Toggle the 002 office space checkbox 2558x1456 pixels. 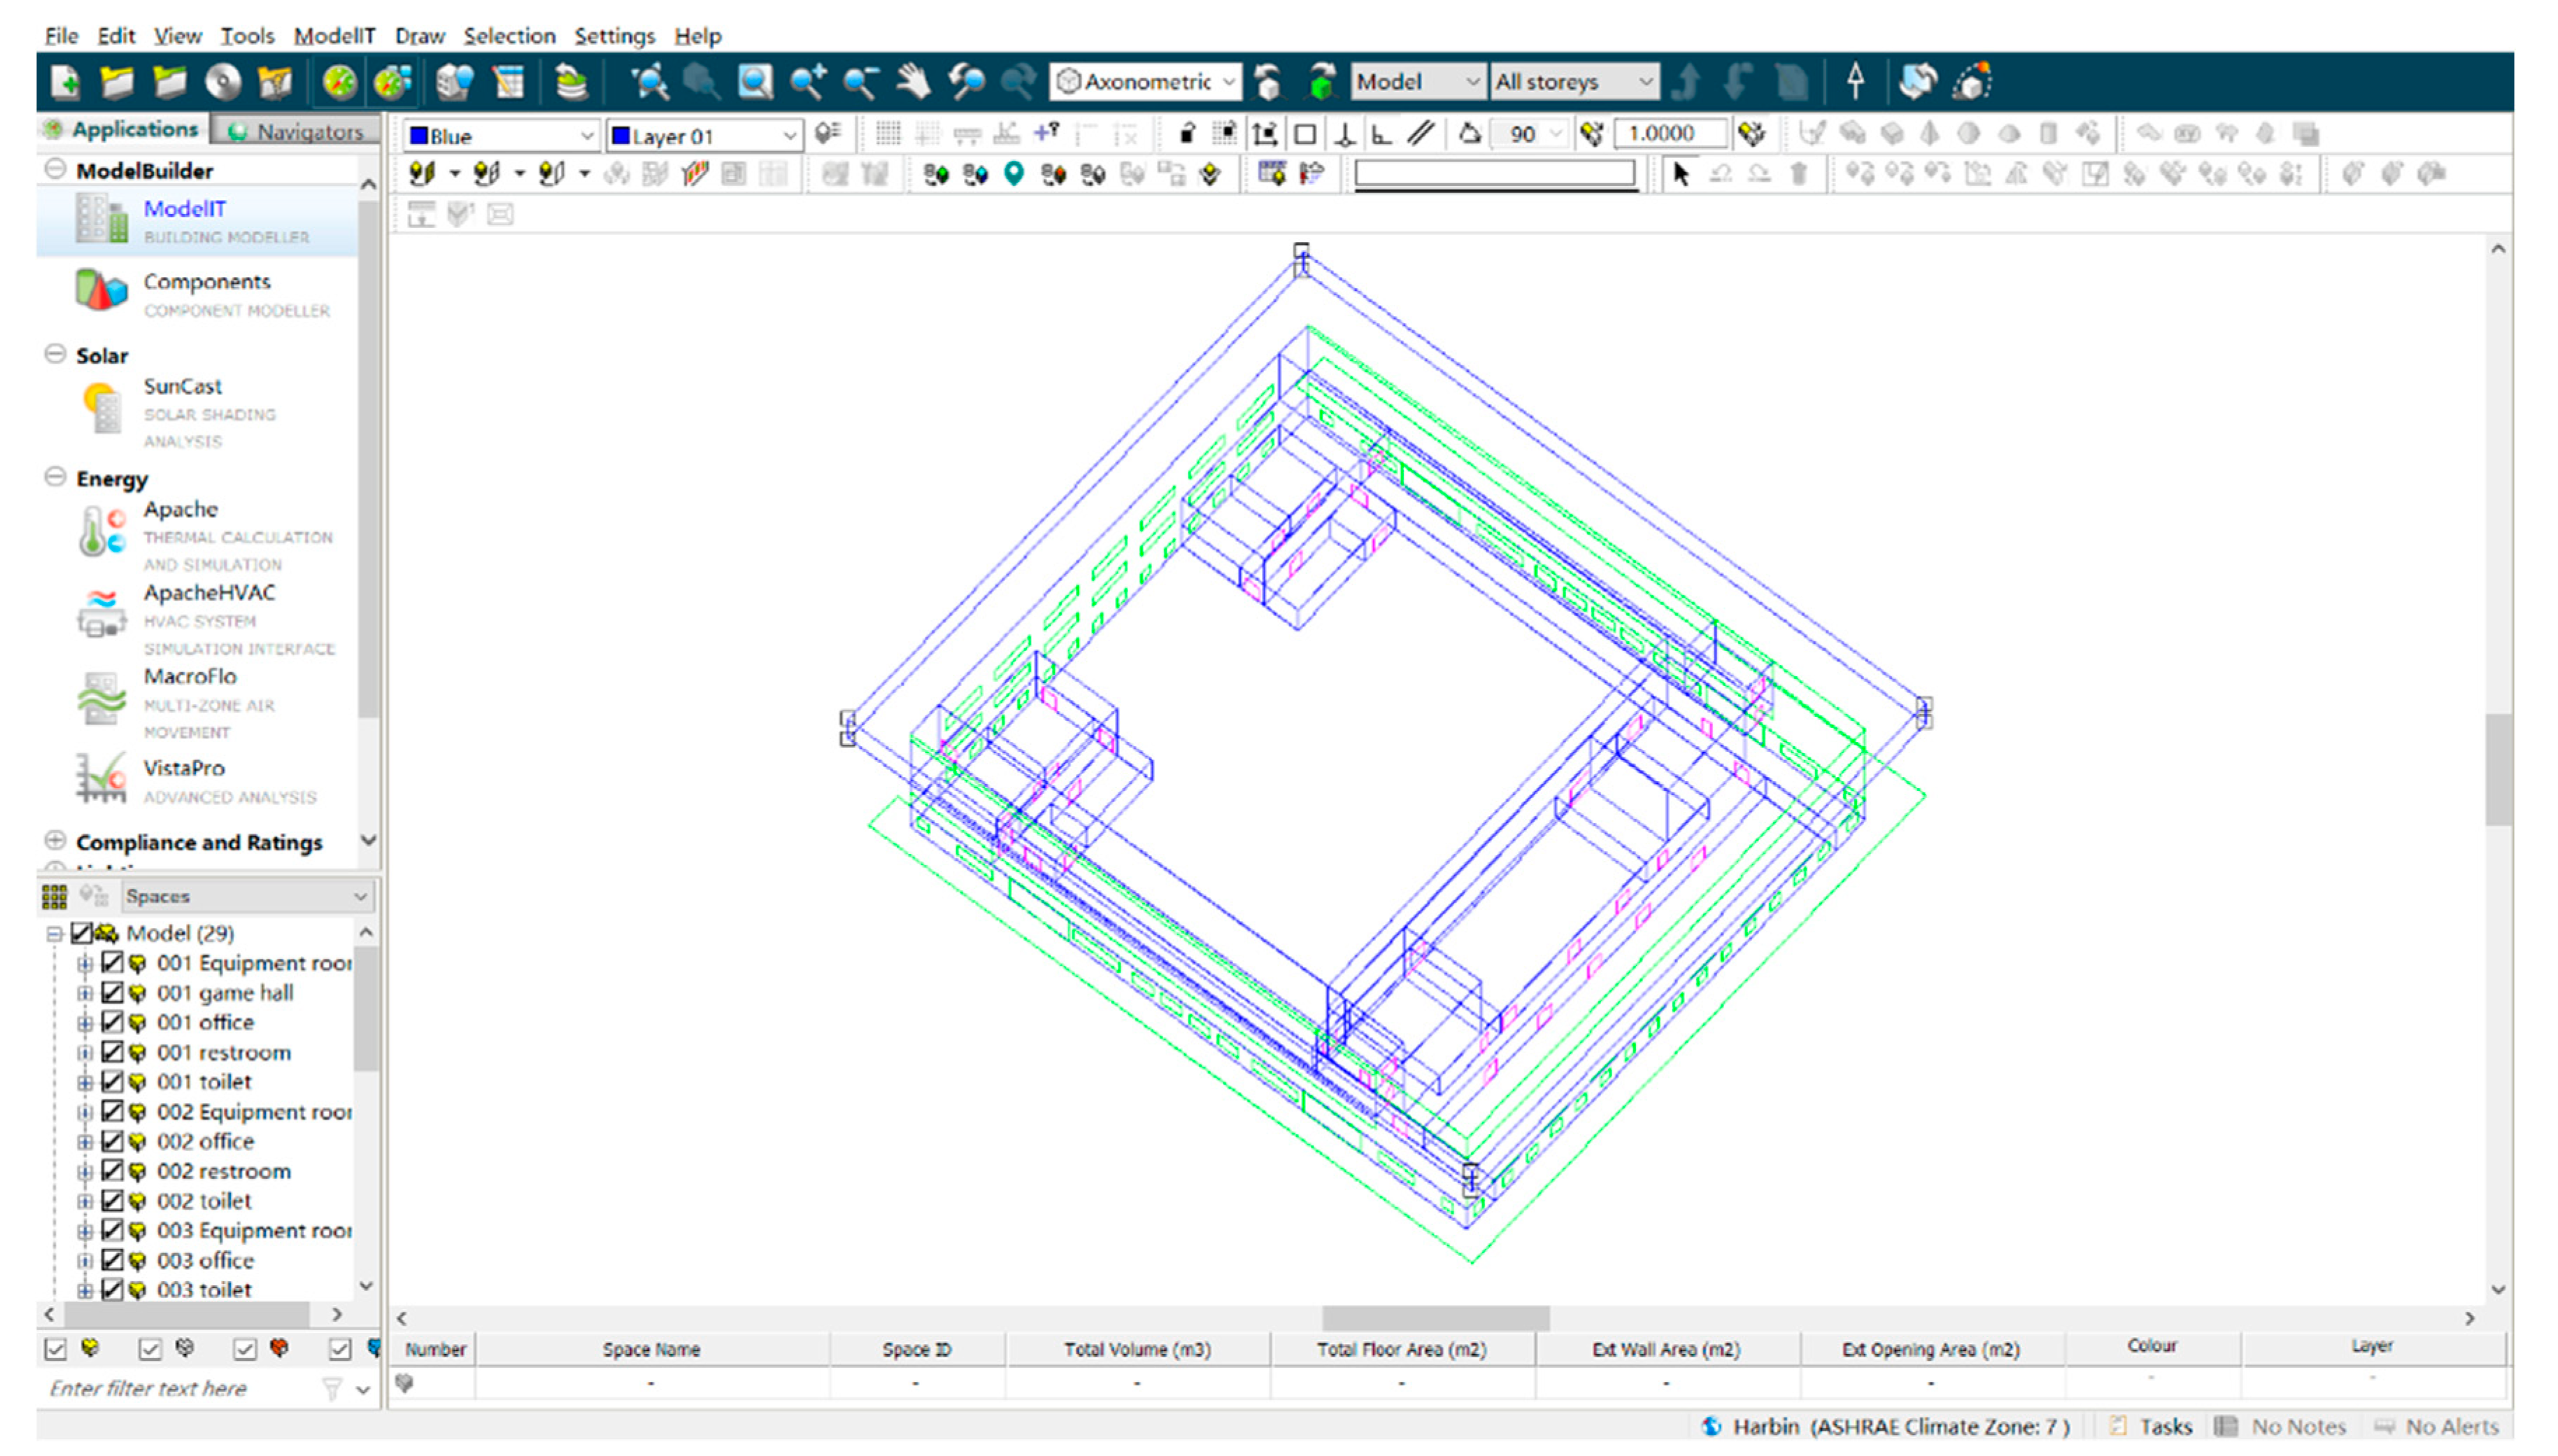[x=112, y=1142]
